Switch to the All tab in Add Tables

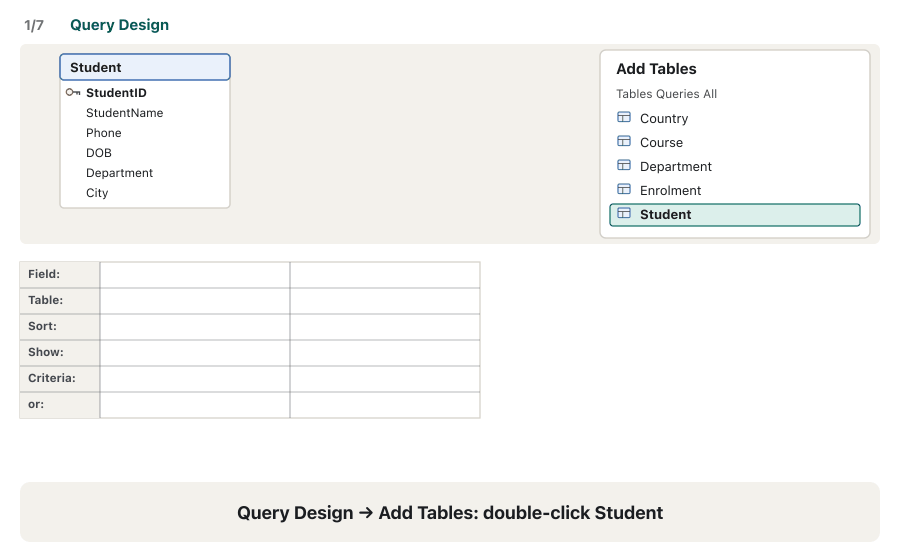click(x=710, y=94)
